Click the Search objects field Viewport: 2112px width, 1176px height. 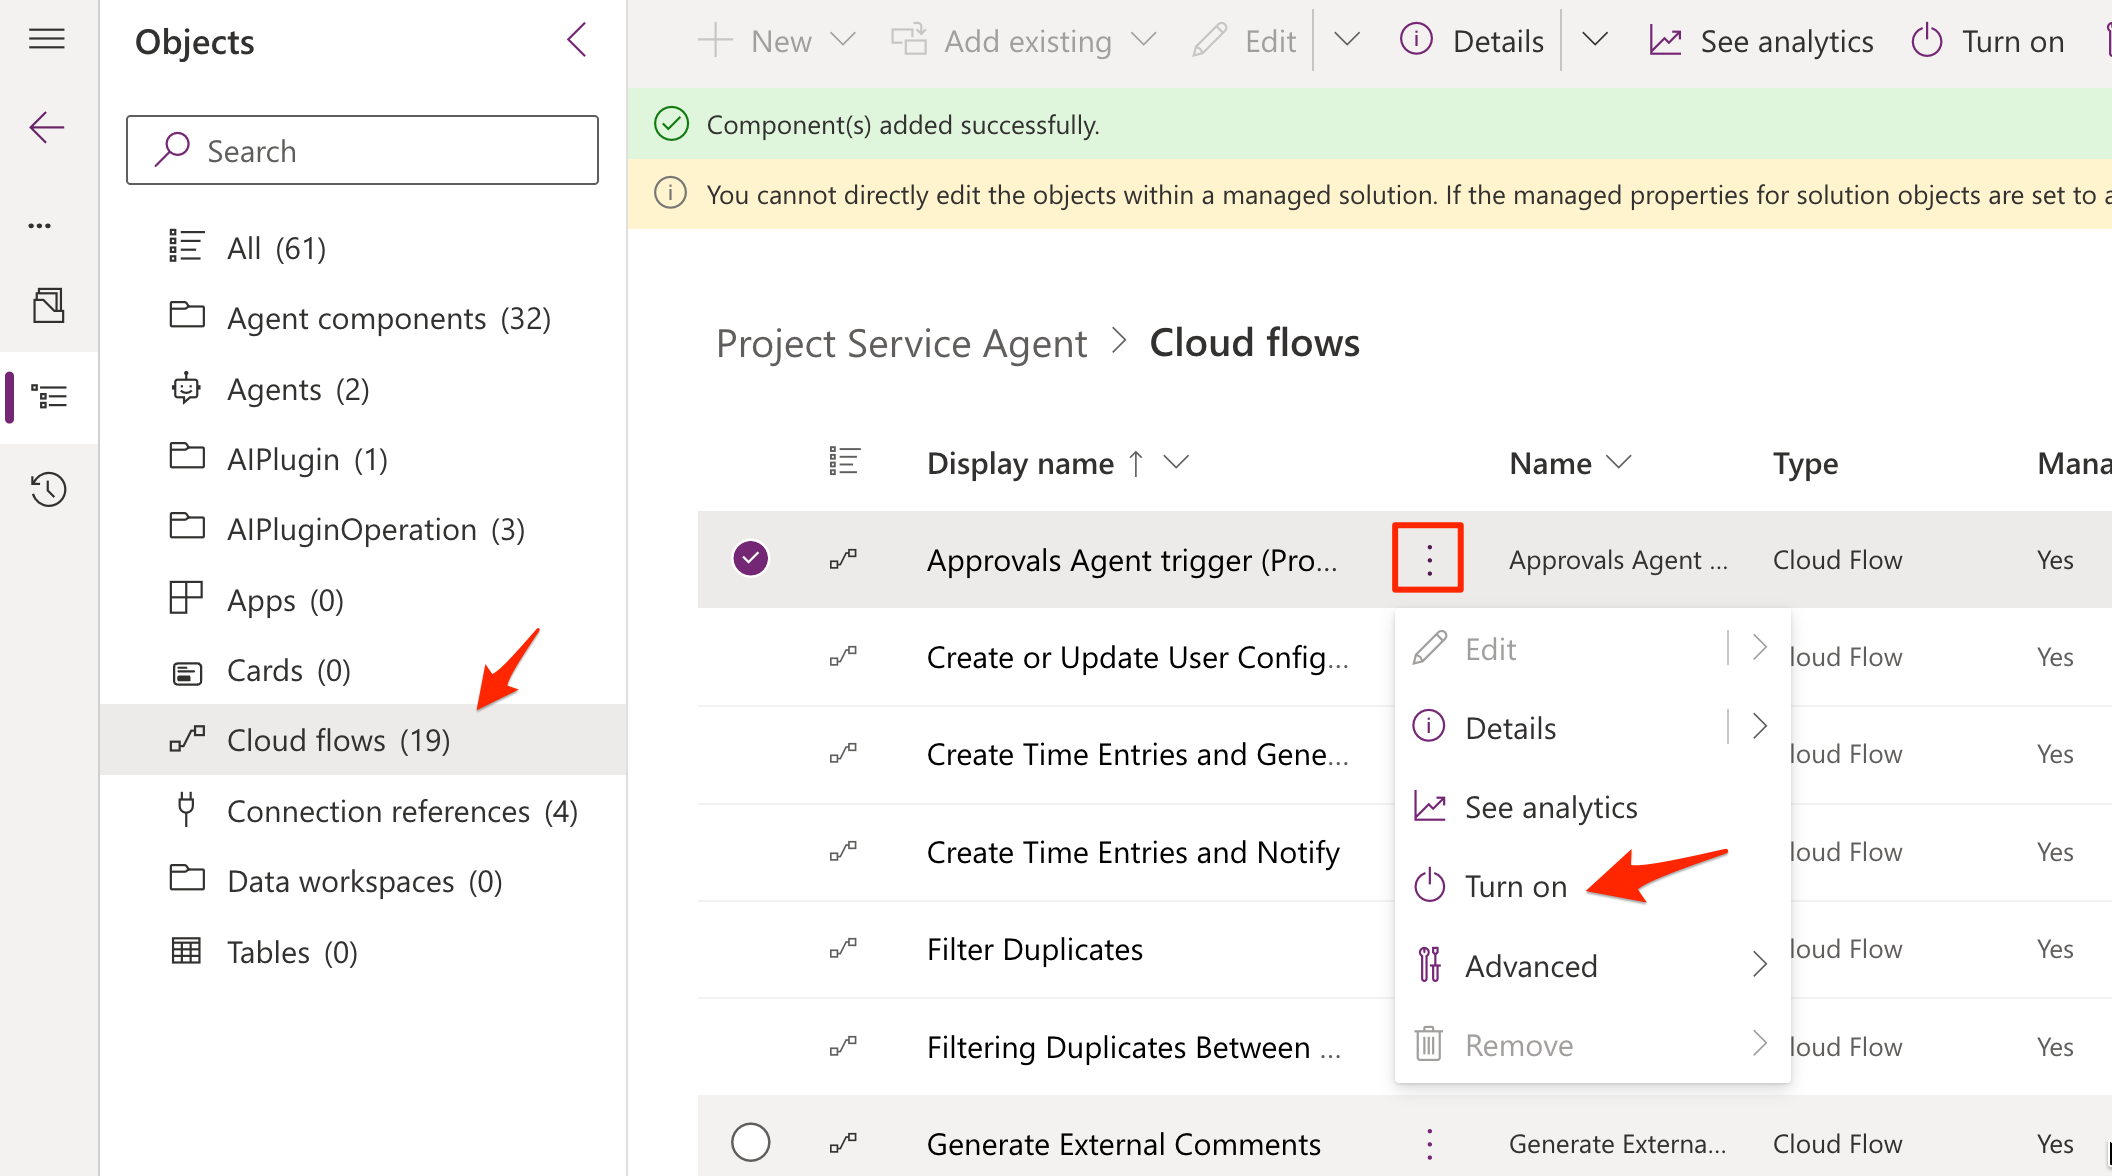click(362, 150)
